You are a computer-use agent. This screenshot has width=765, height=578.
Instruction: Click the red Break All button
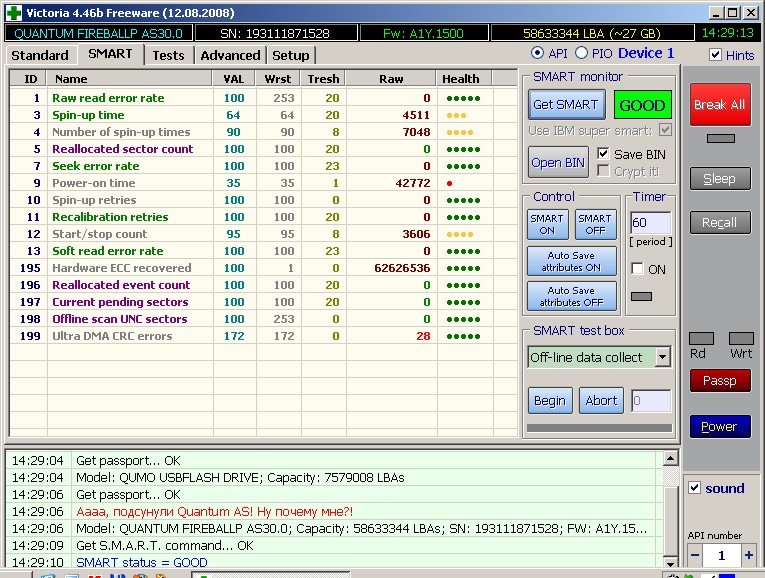tap(720, 104)
